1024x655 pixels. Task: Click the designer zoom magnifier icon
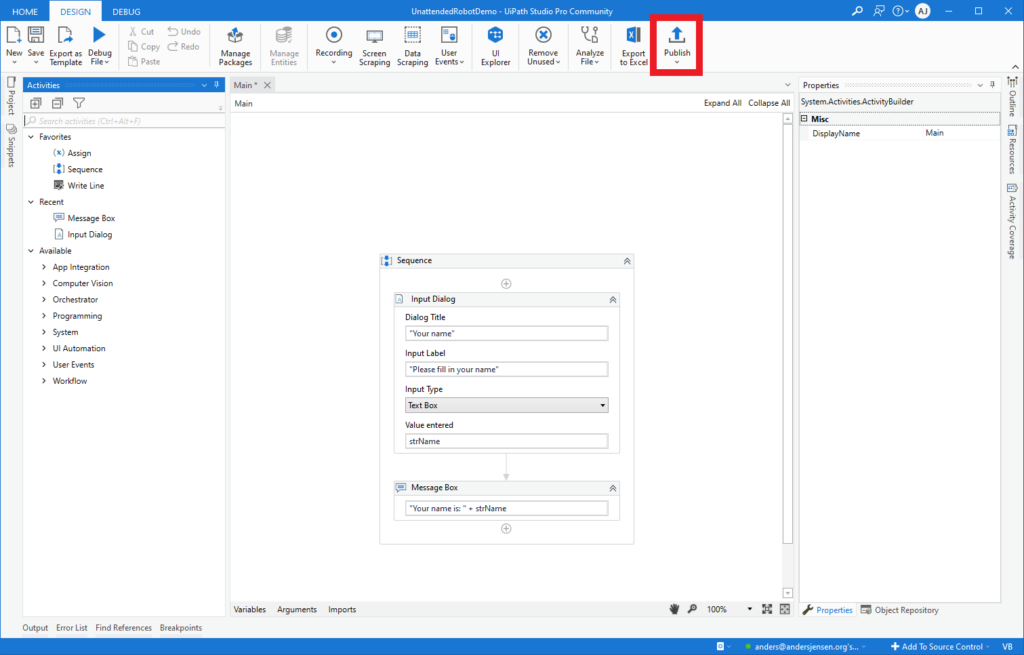(692, 609)
